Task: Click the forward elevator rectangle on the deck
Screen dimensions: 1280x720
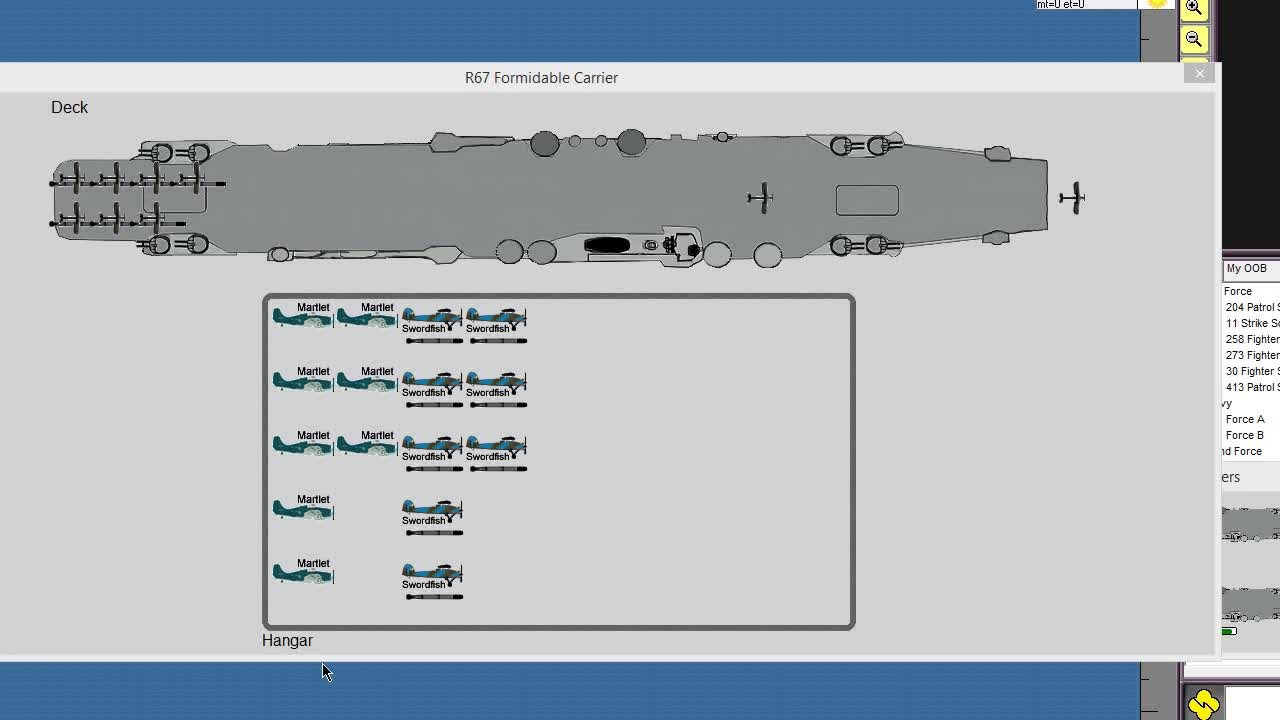Action: pyautogui.click(x=867, y=200)
